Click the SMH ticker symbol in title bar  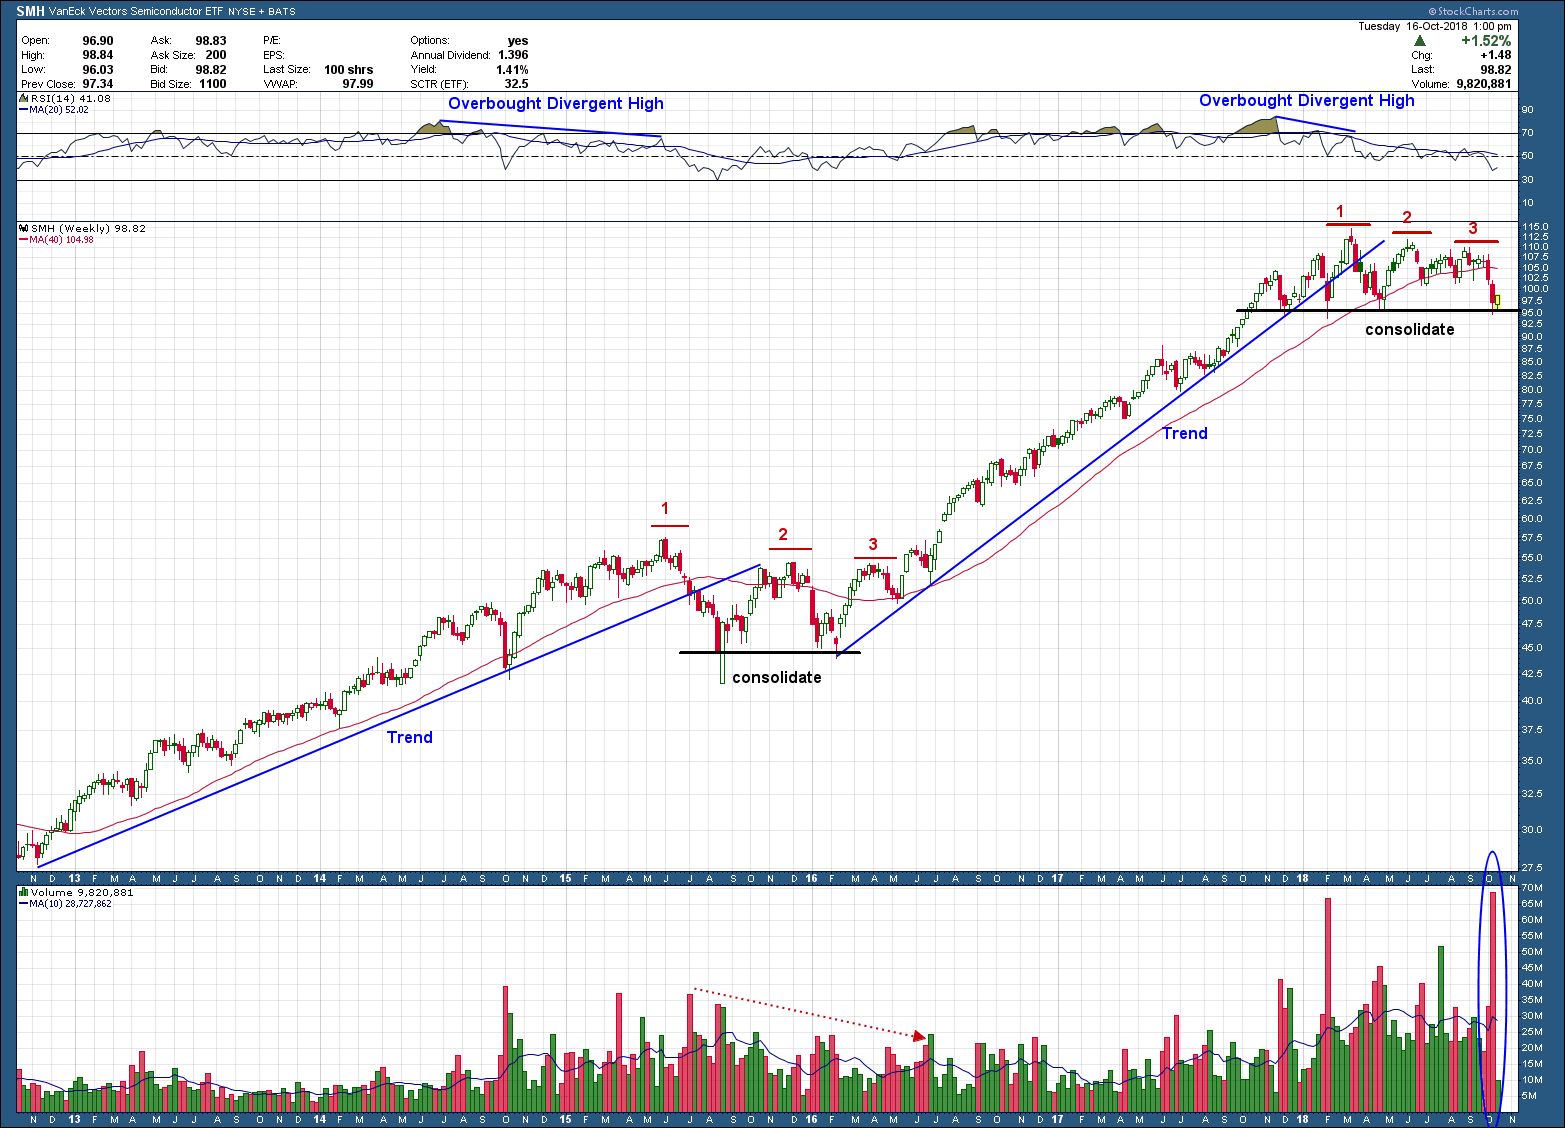(30, 12)
